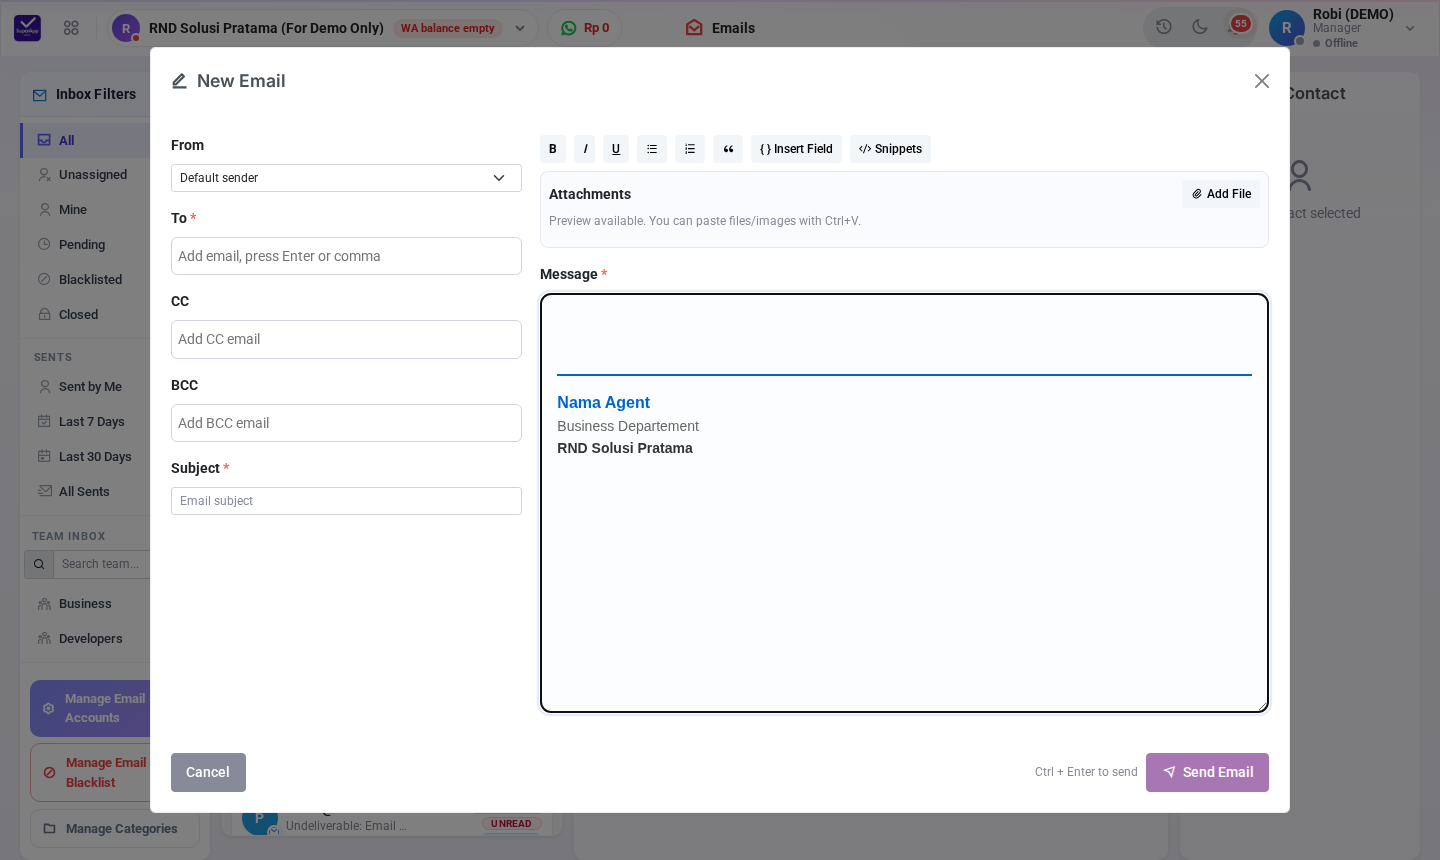
Task: Underline the selected message text
Action: click(x=616, y=149)
